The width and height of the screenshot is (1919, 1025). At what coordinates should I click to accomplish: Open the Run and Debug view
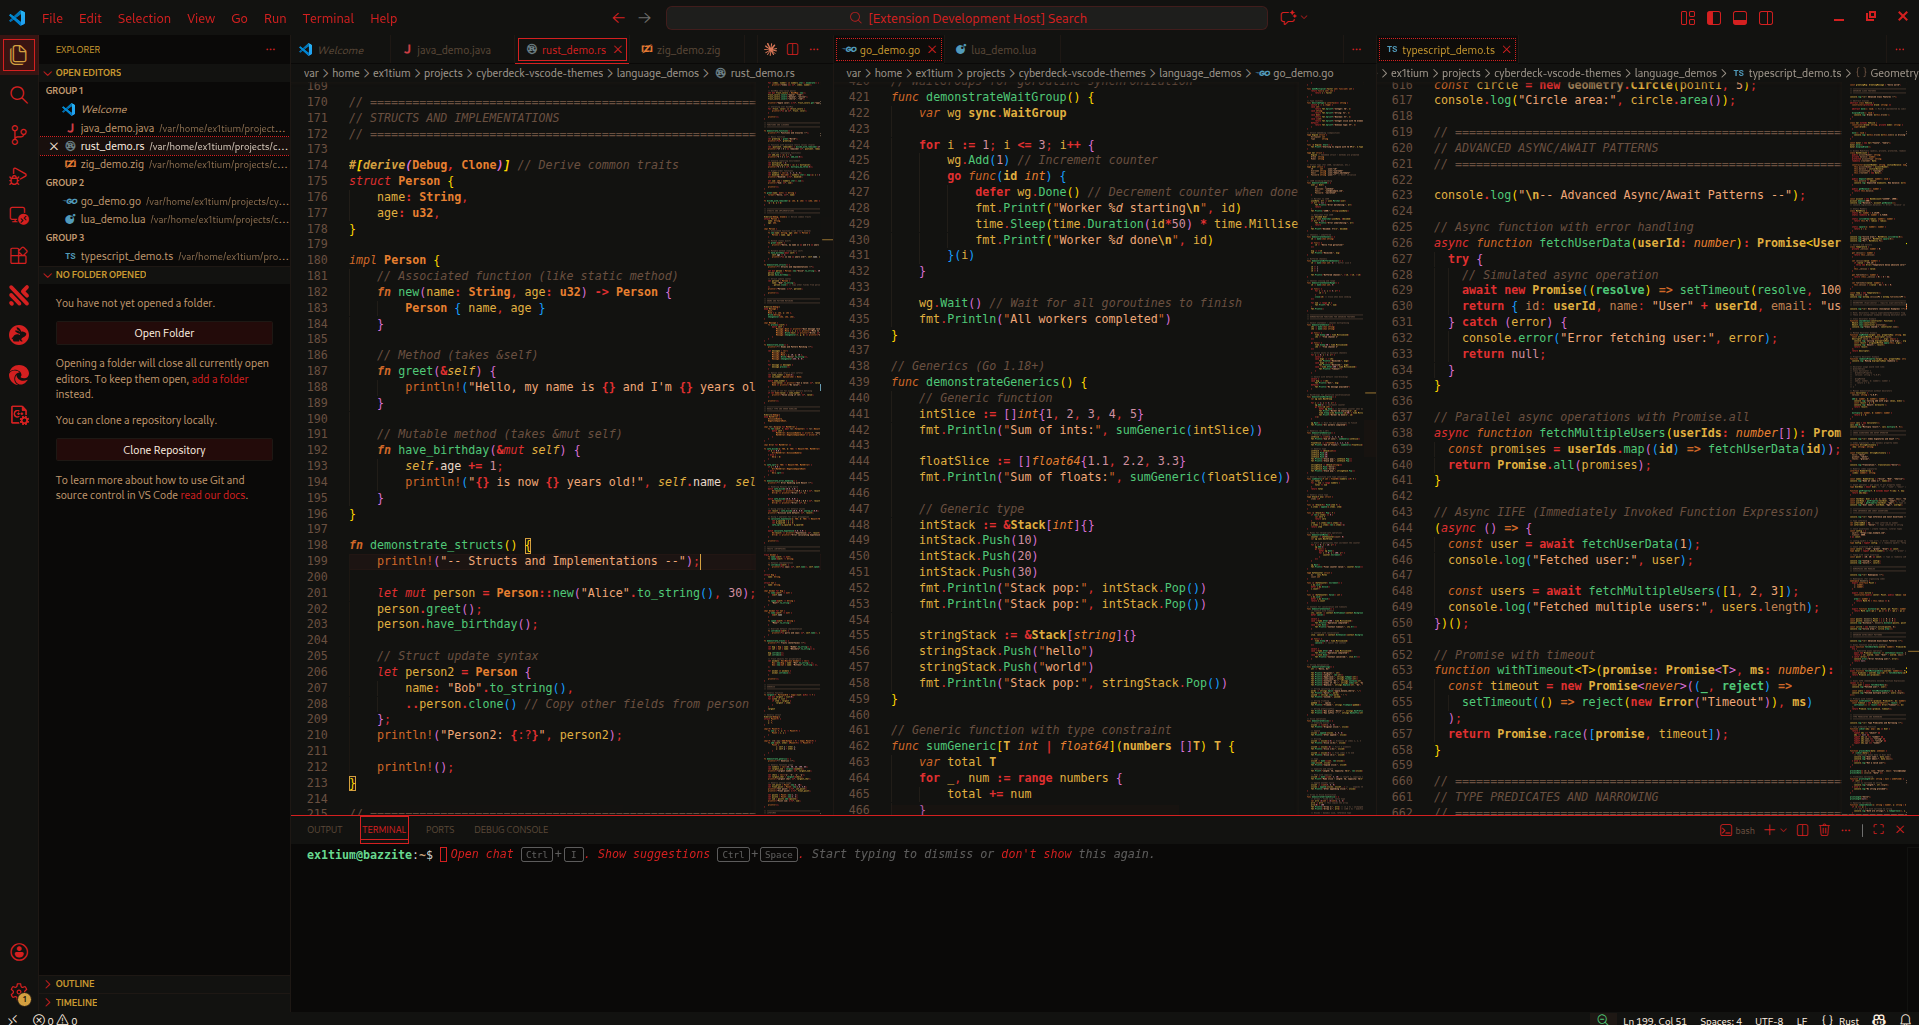coord(19,176)
